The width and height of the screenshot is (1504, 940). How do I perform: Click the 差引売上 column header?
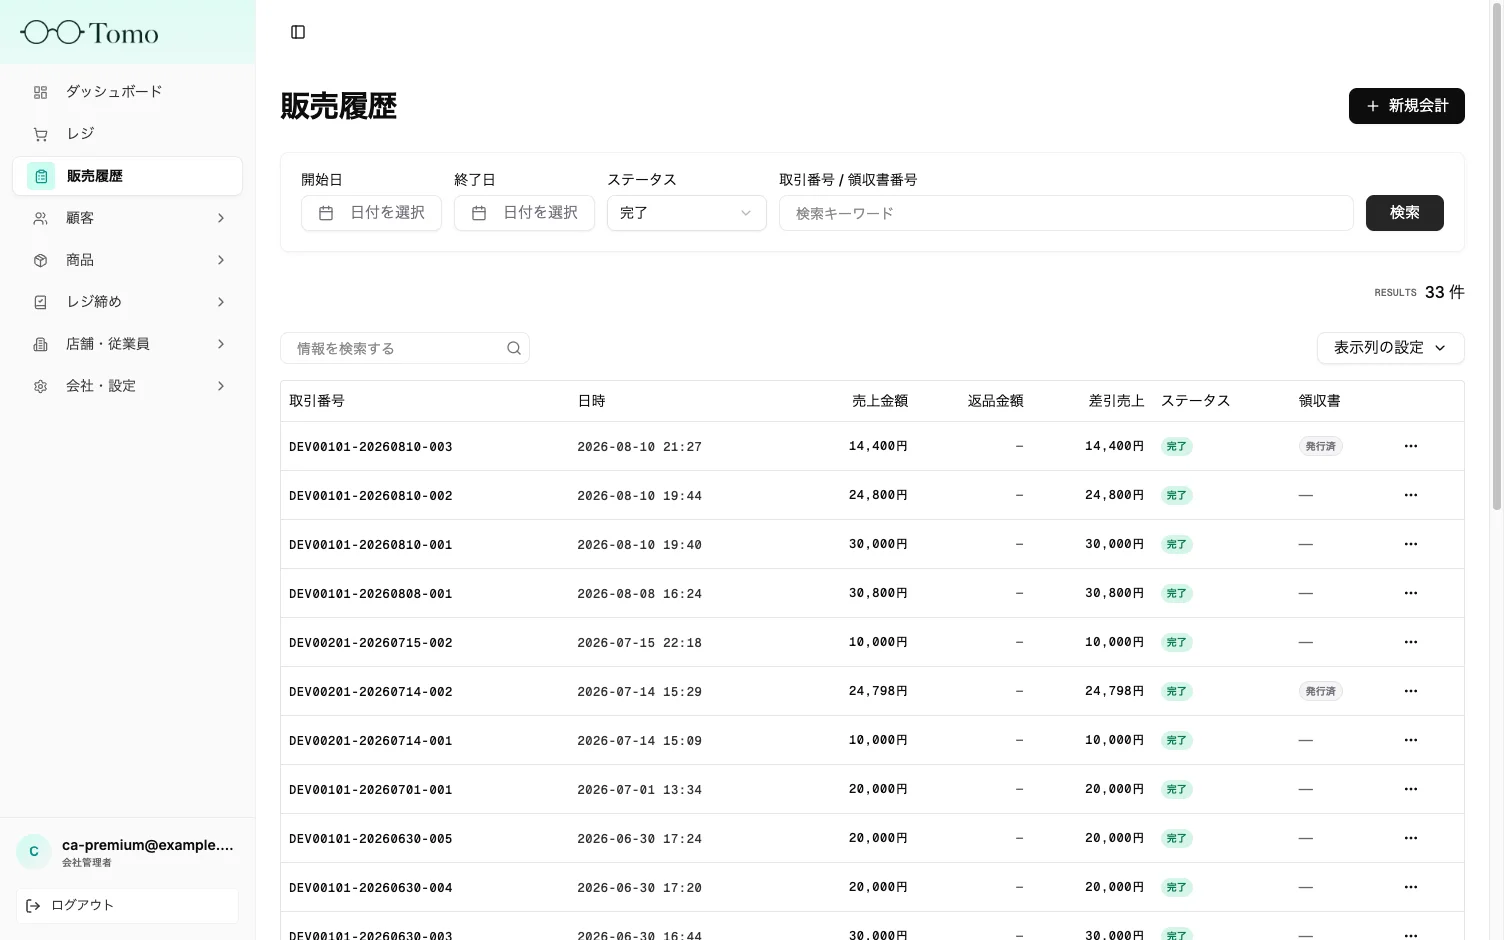(1116, 401)
